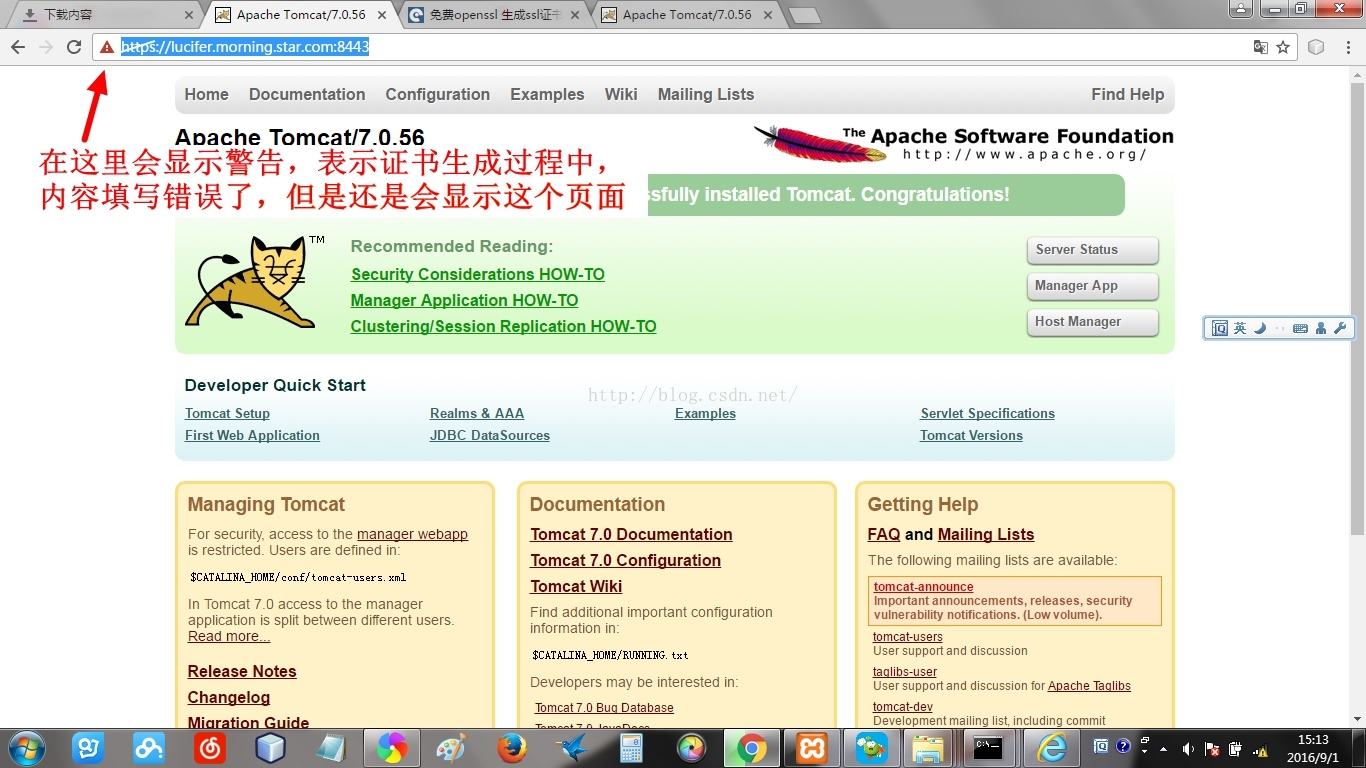
Task: Open the Calculator taskbar icon
Action: [x=631, y=748]
